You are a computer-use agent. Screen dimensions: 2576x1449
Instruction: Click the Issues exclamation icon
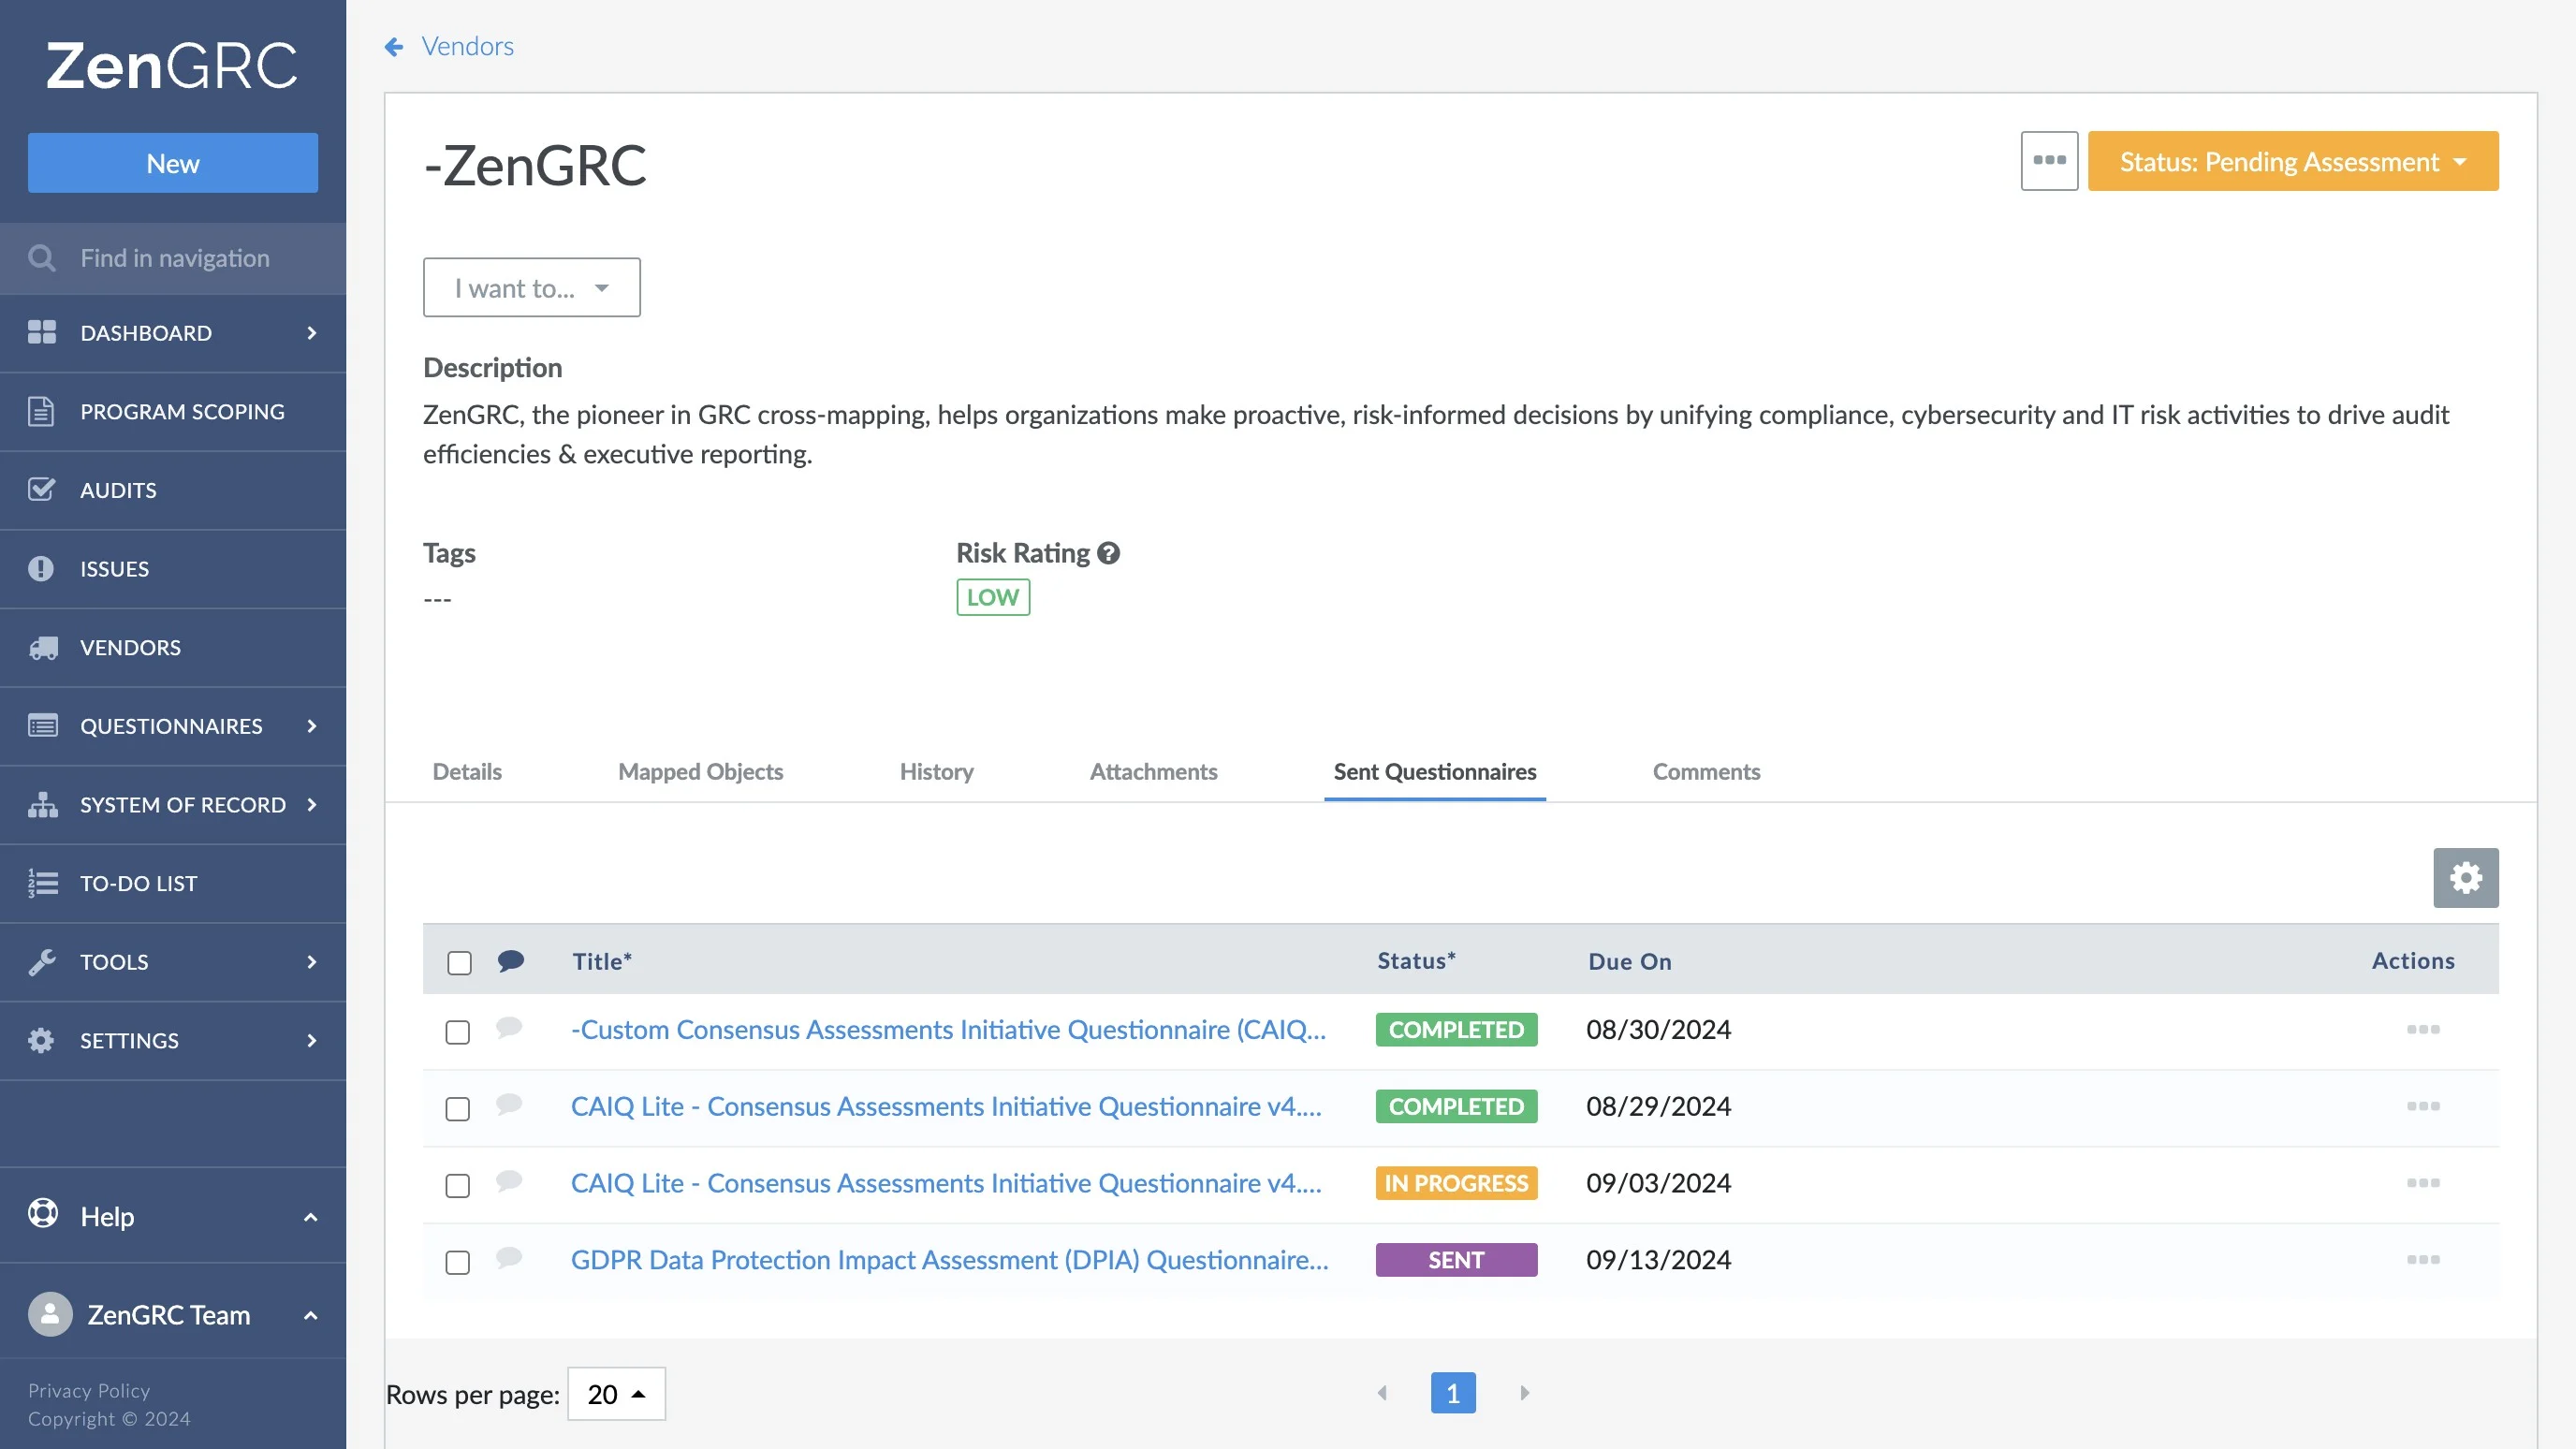point(41,568)
